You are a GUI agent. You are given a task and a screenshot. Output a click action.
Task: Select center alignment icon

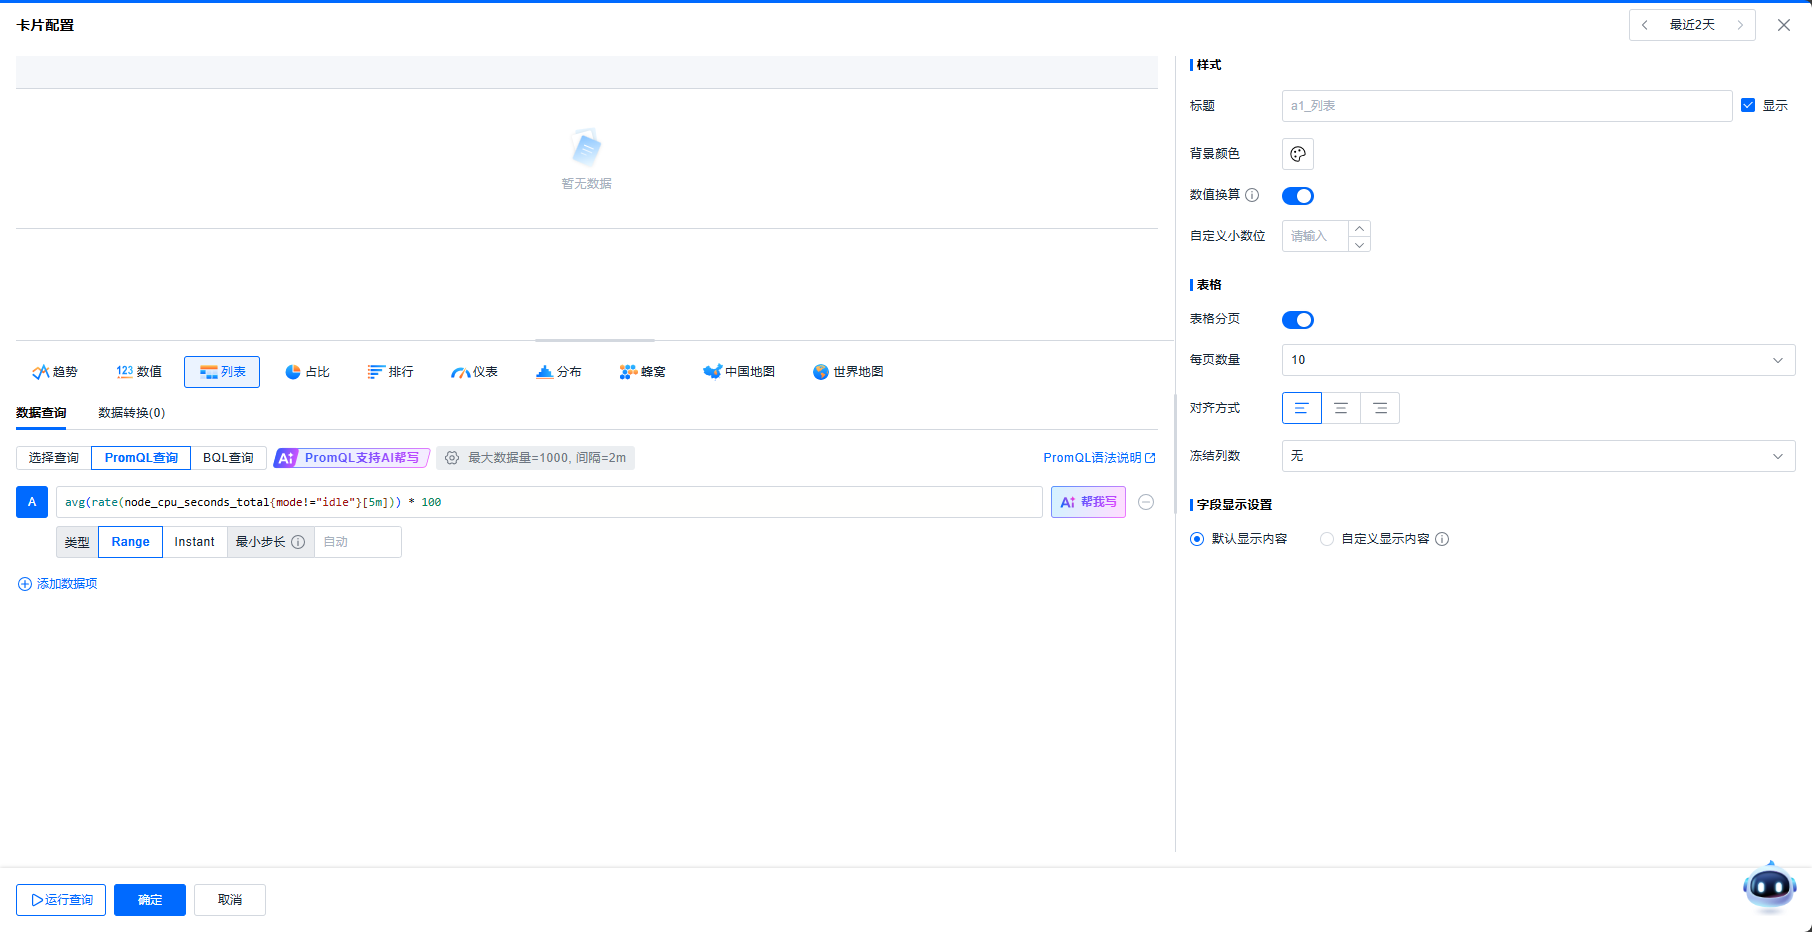(x=1341, y=408)
